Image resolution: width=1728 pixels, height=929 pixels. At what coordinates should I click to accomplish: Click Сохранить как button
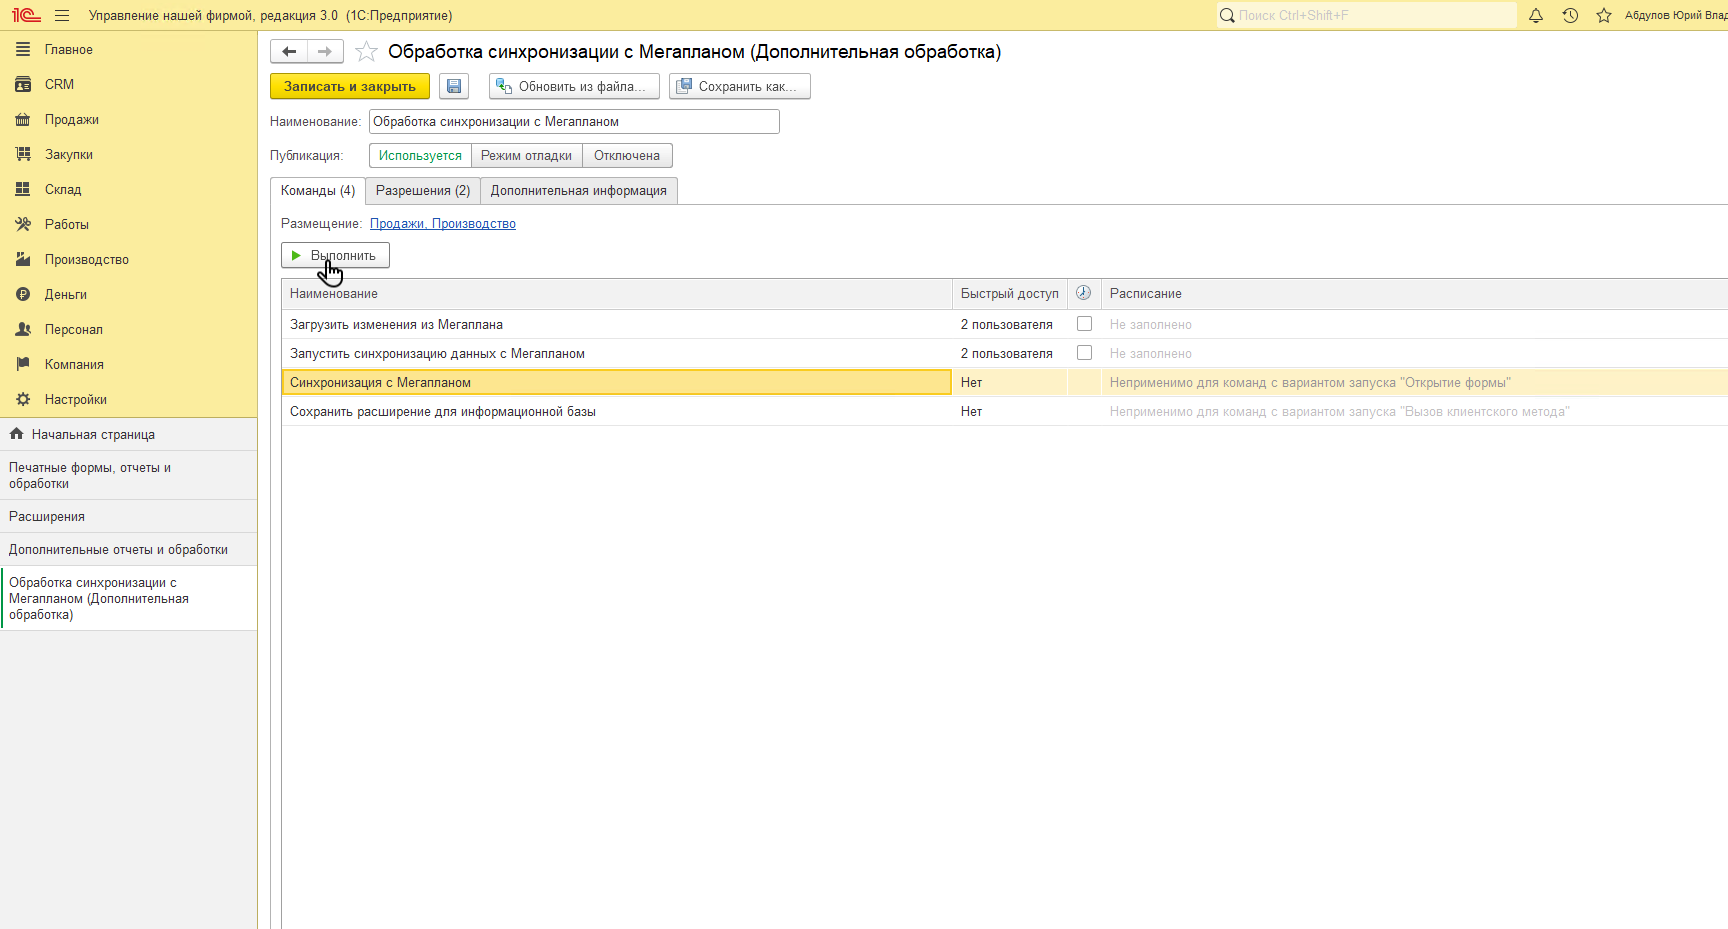[740, 86]
